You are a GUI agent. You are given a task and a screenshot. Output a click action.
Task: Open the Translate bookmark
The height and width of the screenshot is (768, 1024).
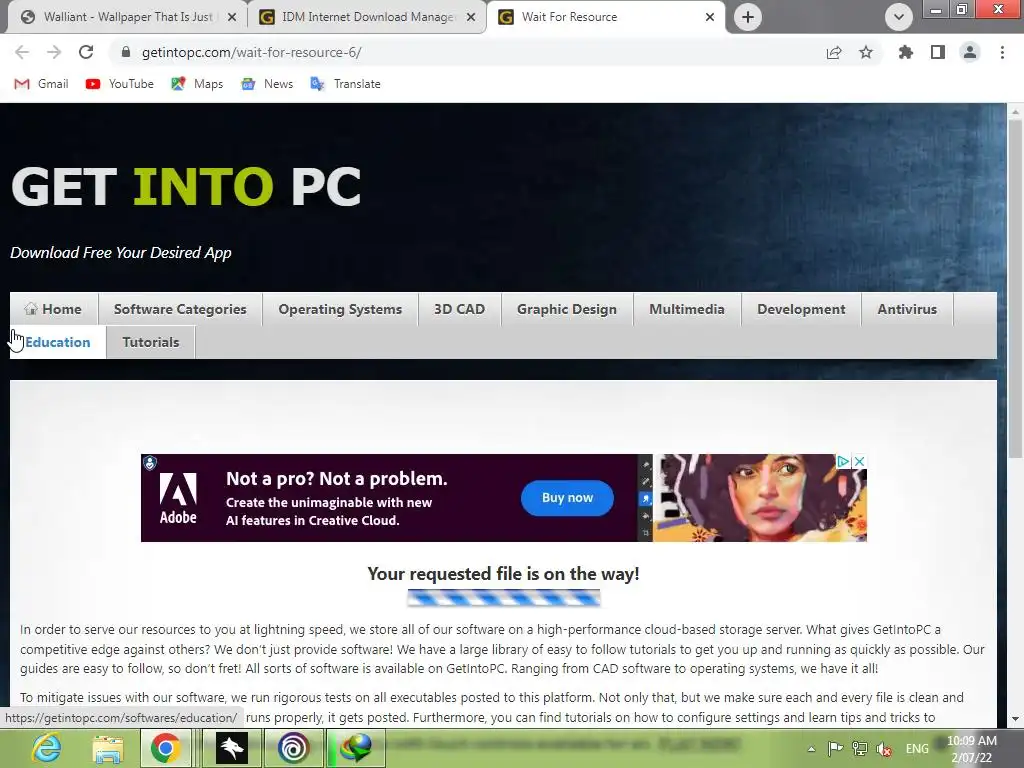(x=345, y=84)
